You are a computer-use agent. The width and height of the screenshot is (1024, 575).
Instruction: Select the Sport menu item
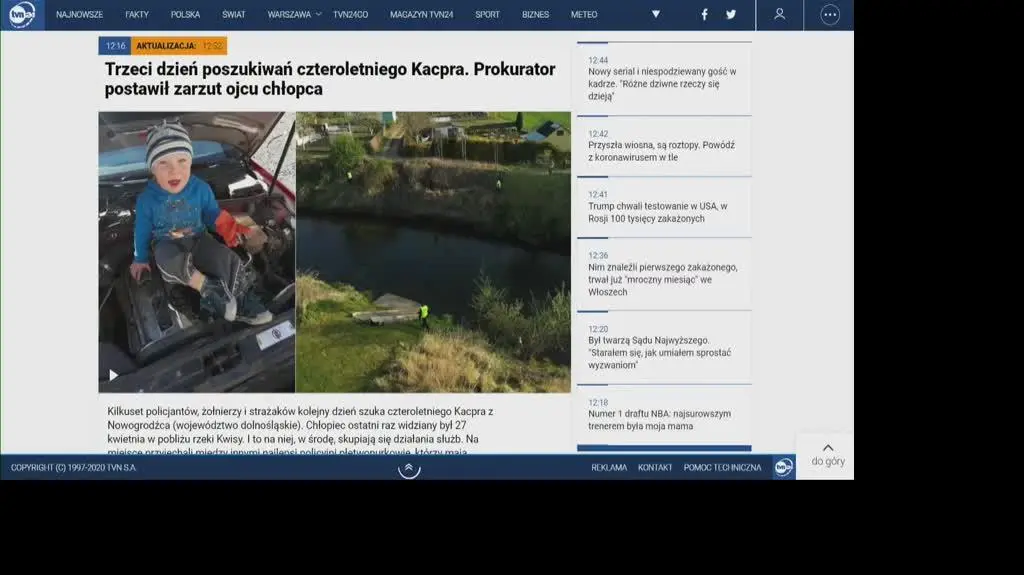(x=487, y=15)
